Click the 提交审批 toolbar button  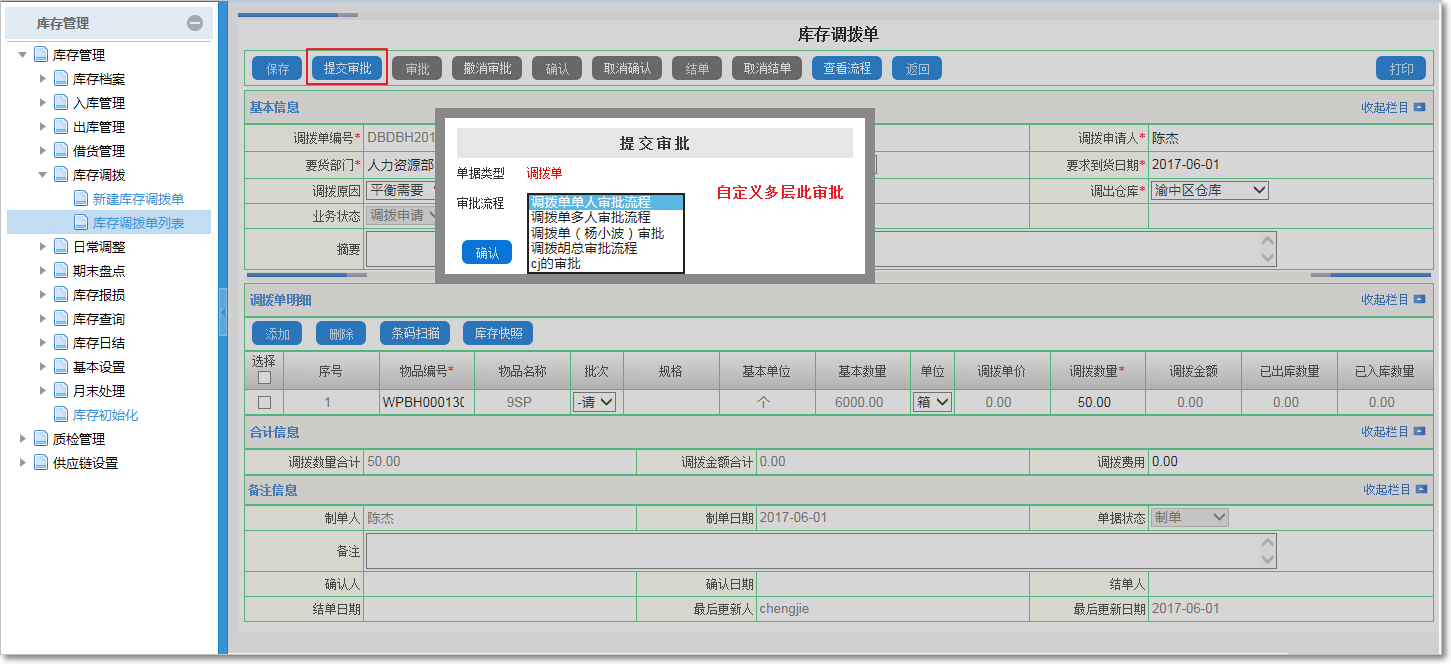[x=347, y=68]
